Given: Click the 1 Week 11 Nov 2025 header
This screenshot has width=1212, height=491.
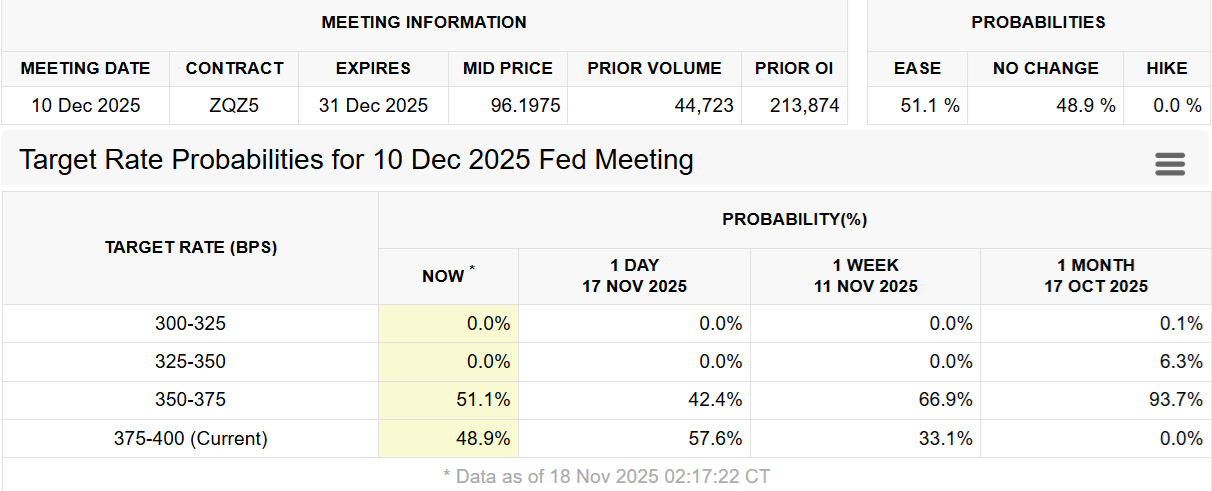Looking at the screenshot, I should (x=865, y=276).
